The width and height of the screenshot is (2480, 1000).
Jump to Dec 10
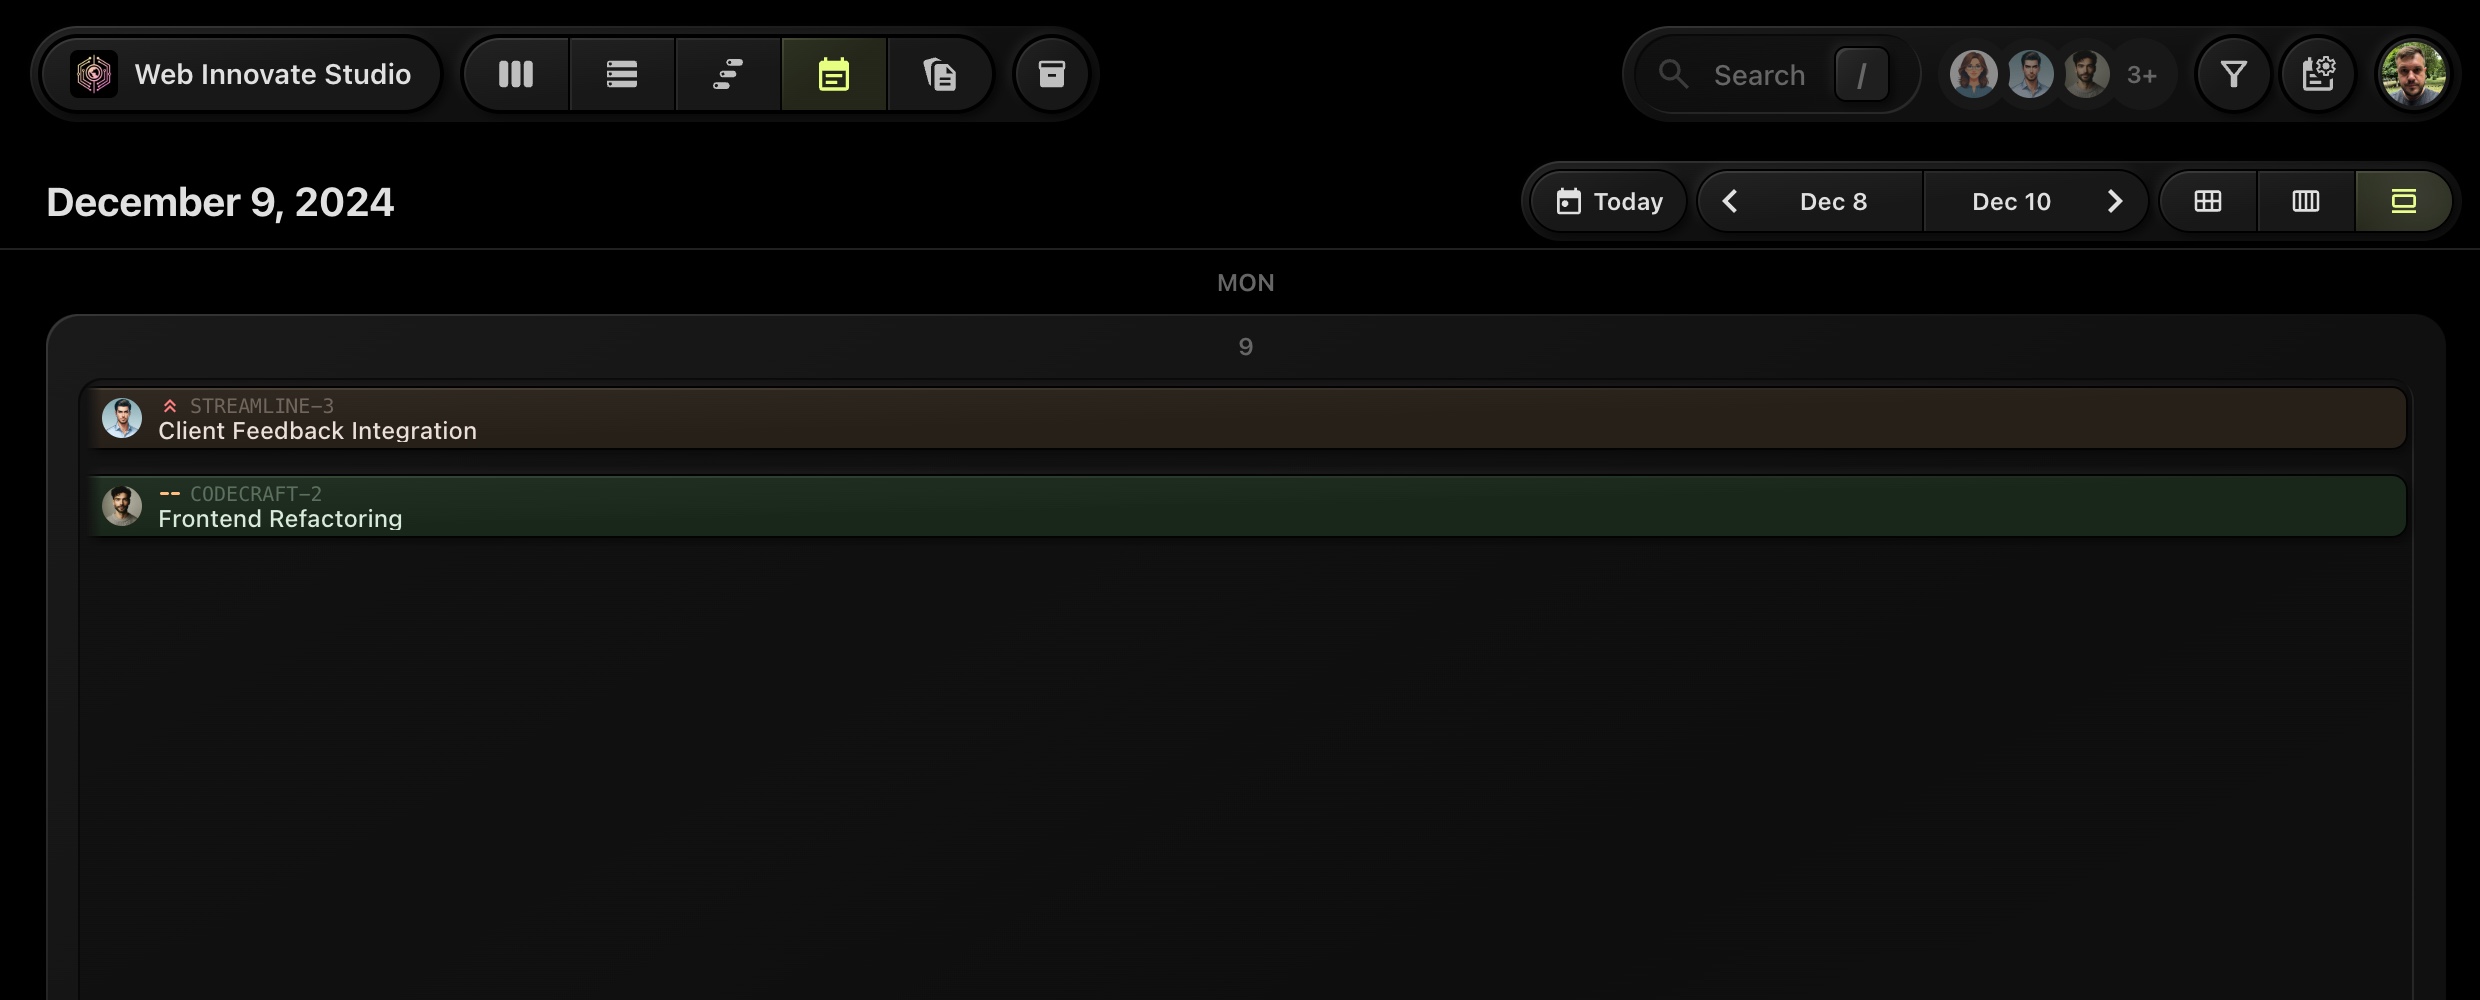click(x=2011, y=201)
